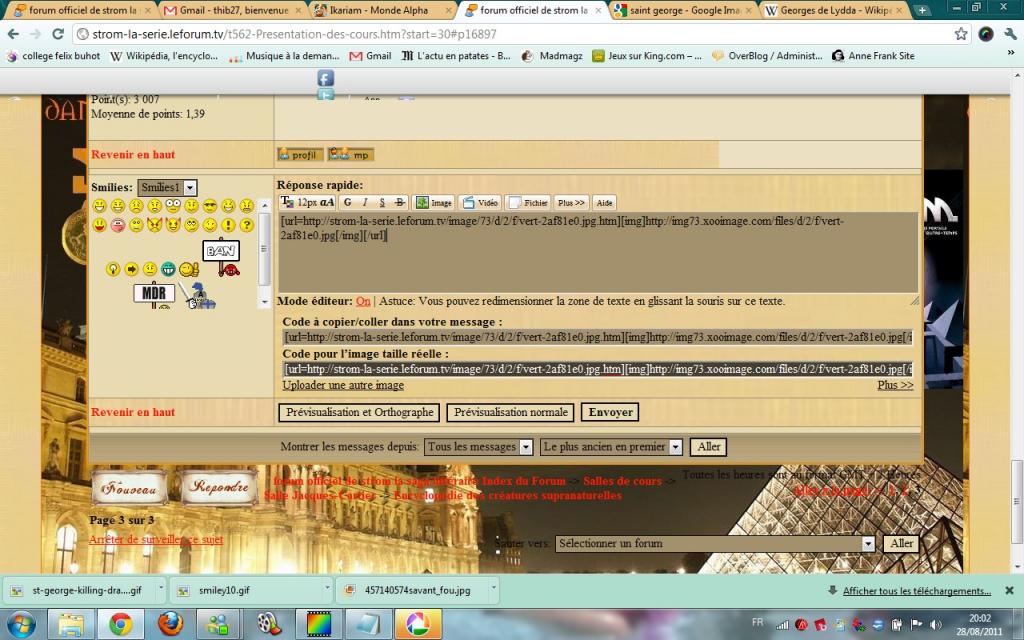
Task: Select the Code à copier/coller field
Action: point(598,337)
